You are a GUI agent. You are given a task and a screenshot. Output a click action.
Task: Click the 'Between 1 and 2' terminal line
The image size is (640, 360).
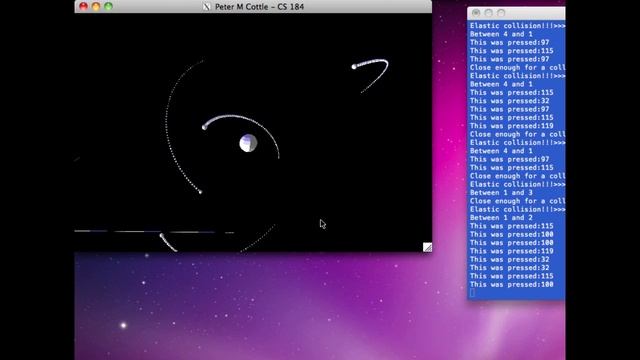(501, 218)
